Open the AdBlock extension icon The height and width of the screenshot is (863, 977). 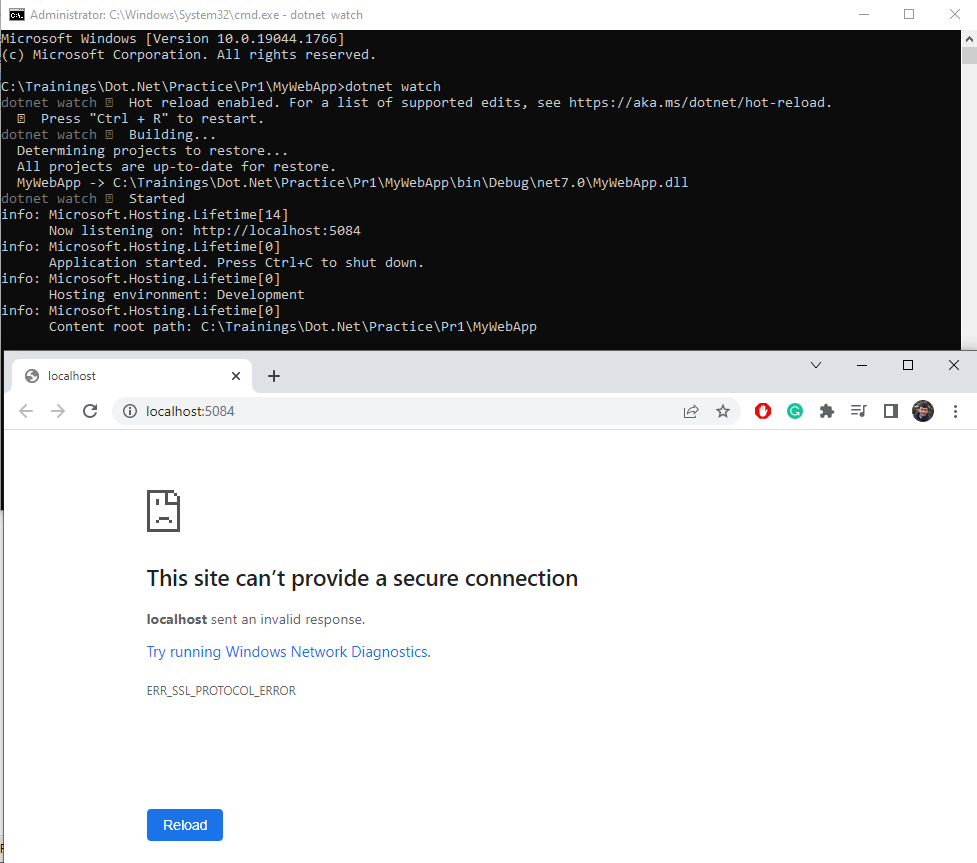coord(762,411)
